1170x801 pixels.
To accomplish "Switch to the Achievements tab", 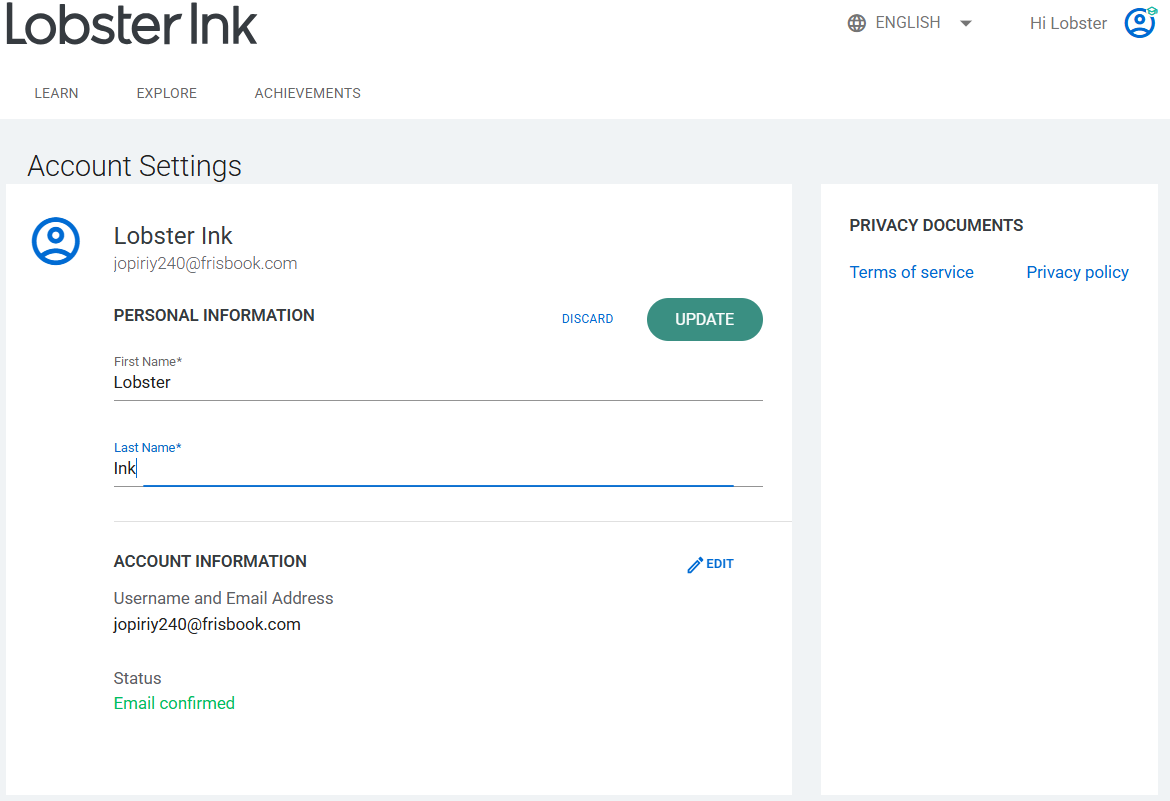I will [308, 93].
